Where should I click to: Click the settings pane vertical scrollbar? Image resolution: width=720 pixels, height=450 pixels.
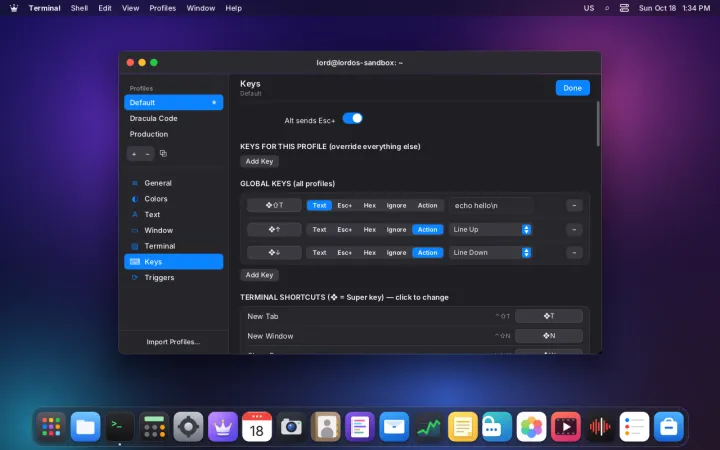coord(598,124)
